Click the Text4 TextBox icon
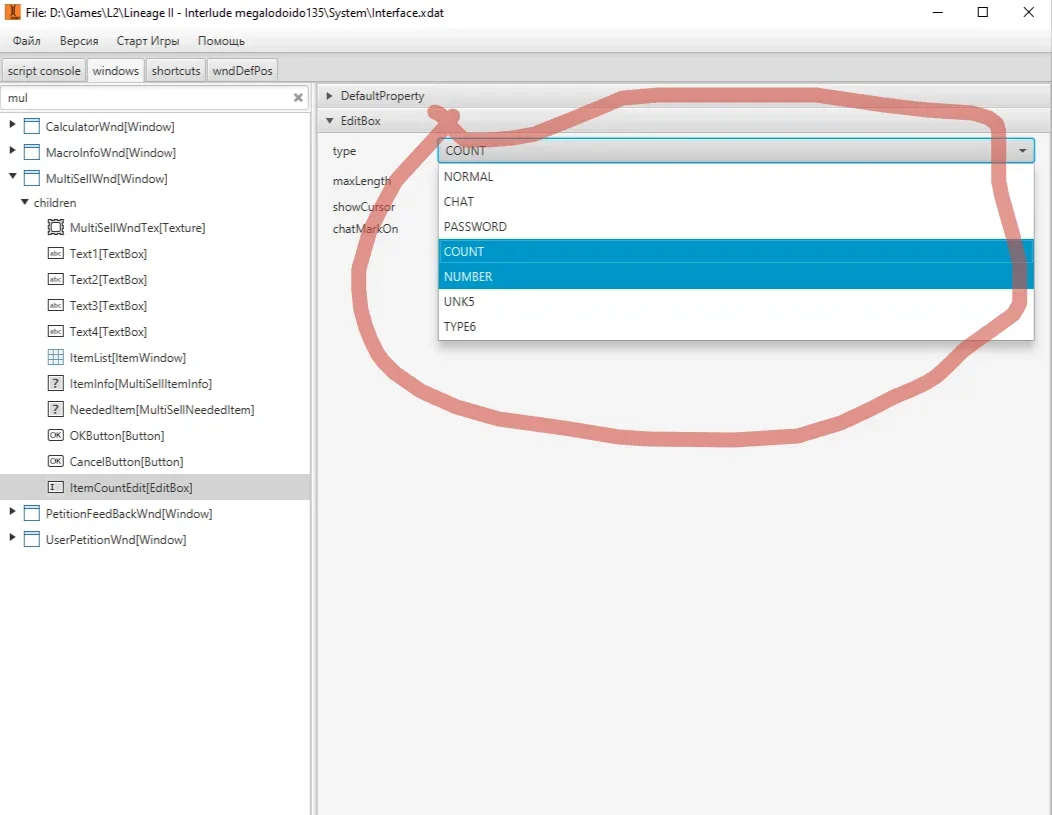Screen dimensions: 1052x815 (56, 331)
